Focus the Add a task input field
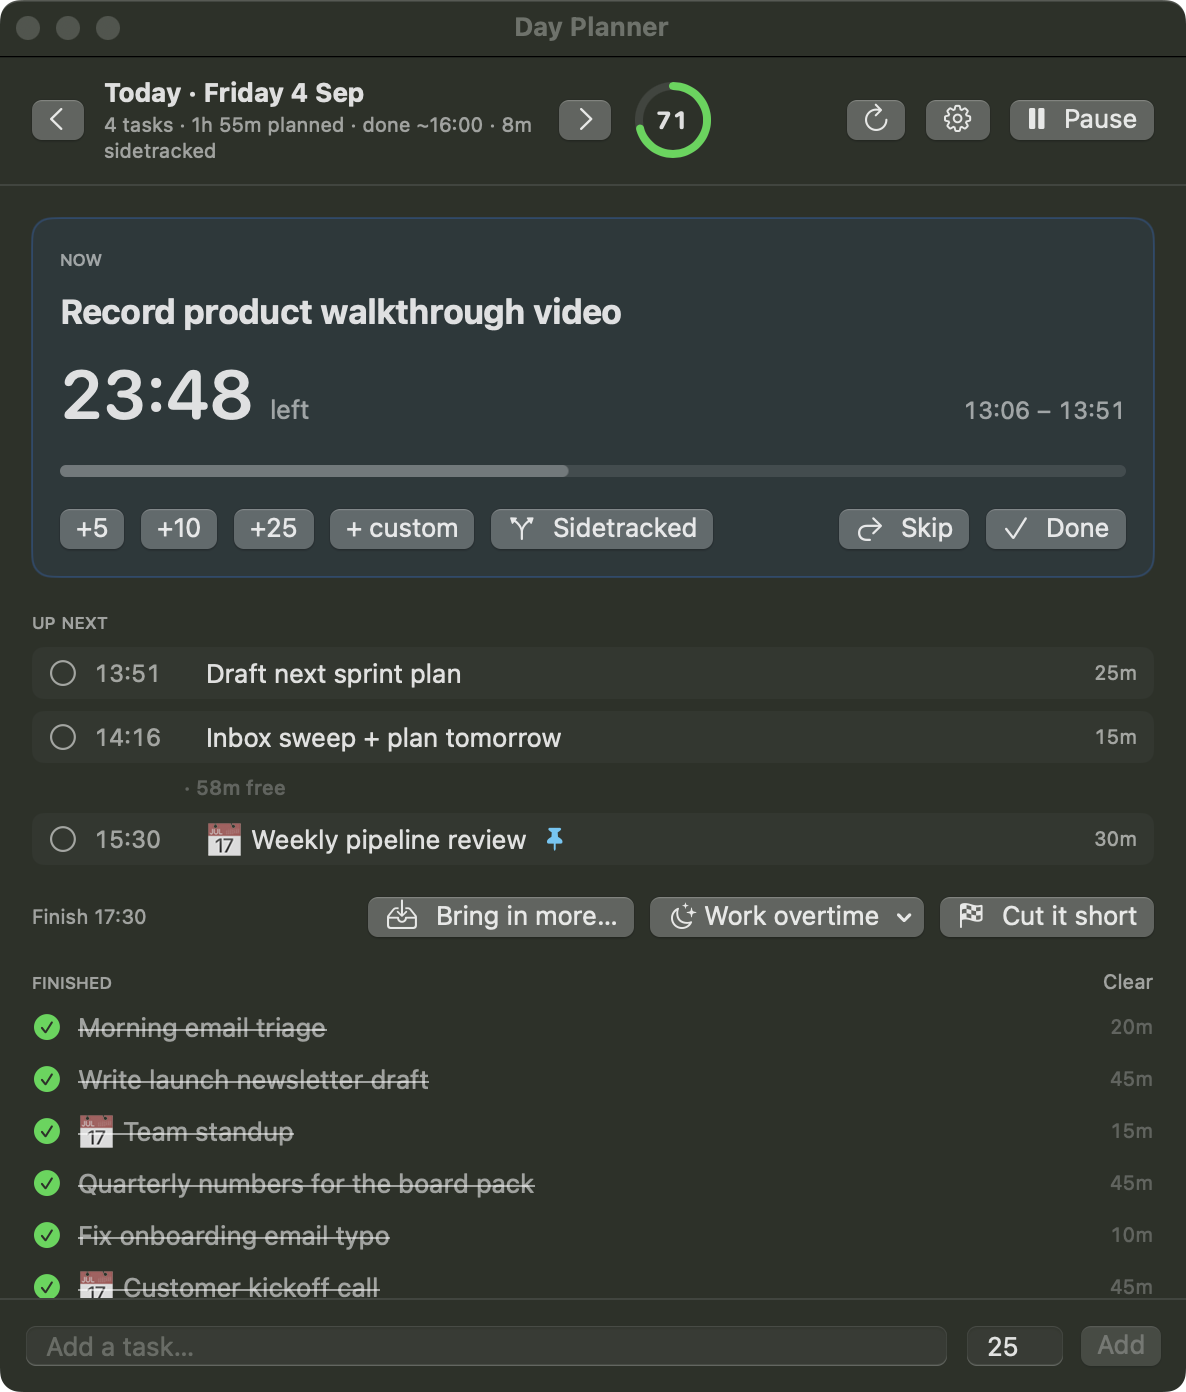1186x1392 pixels. (486, 1346)
